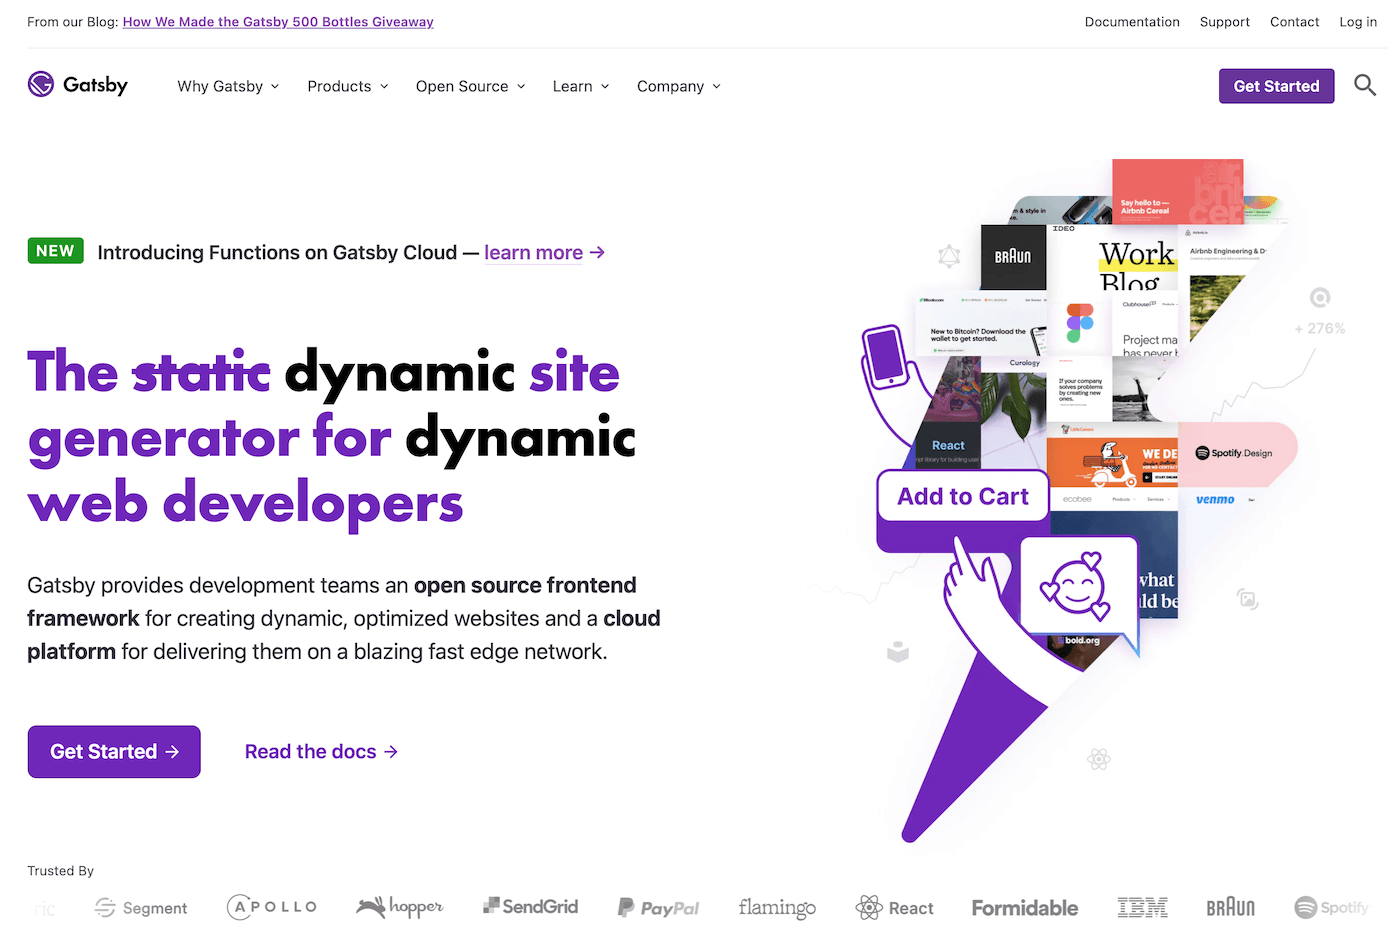Click the Hopper rabbit logo

pos(399,907)
